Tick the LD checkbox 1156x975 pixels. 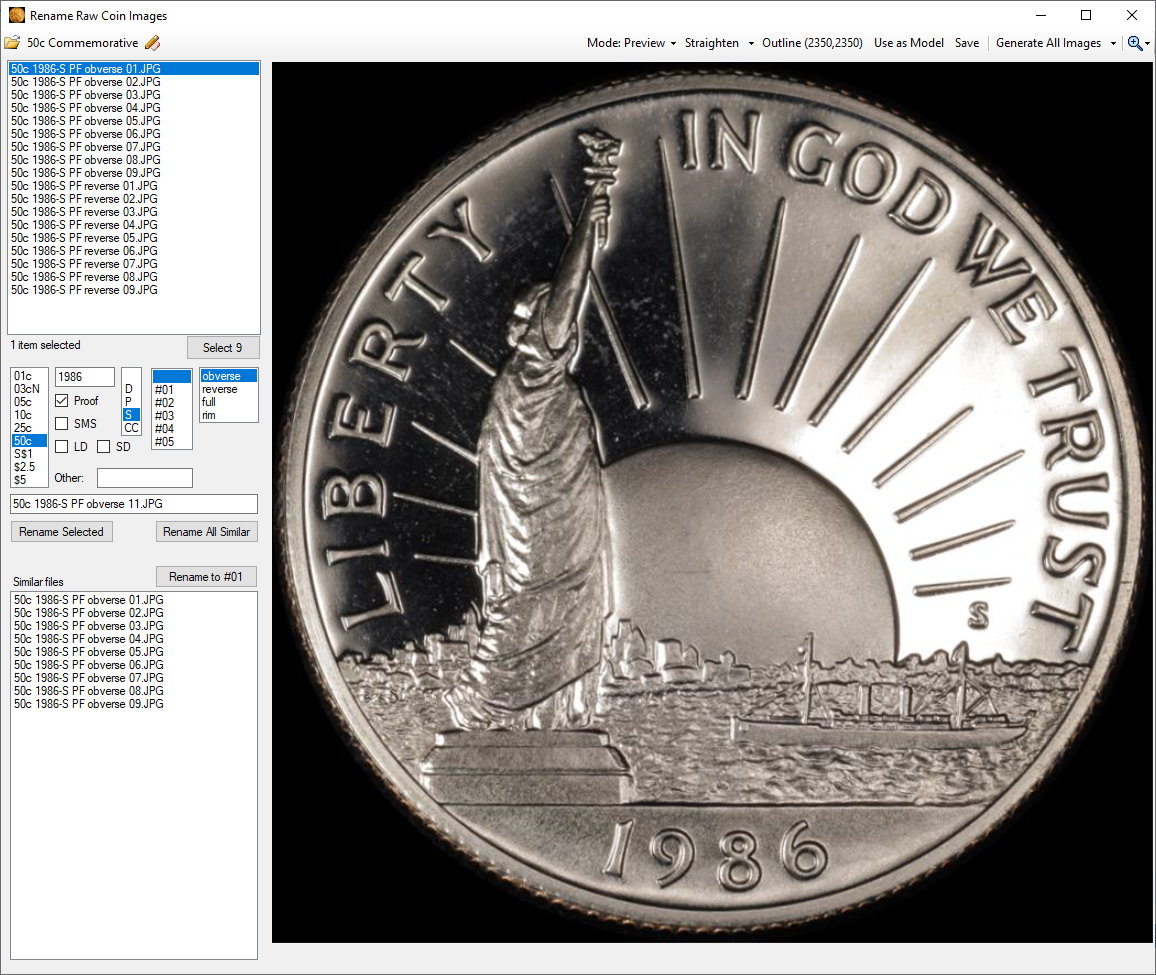pyautogui.click(x=61, y=447)
